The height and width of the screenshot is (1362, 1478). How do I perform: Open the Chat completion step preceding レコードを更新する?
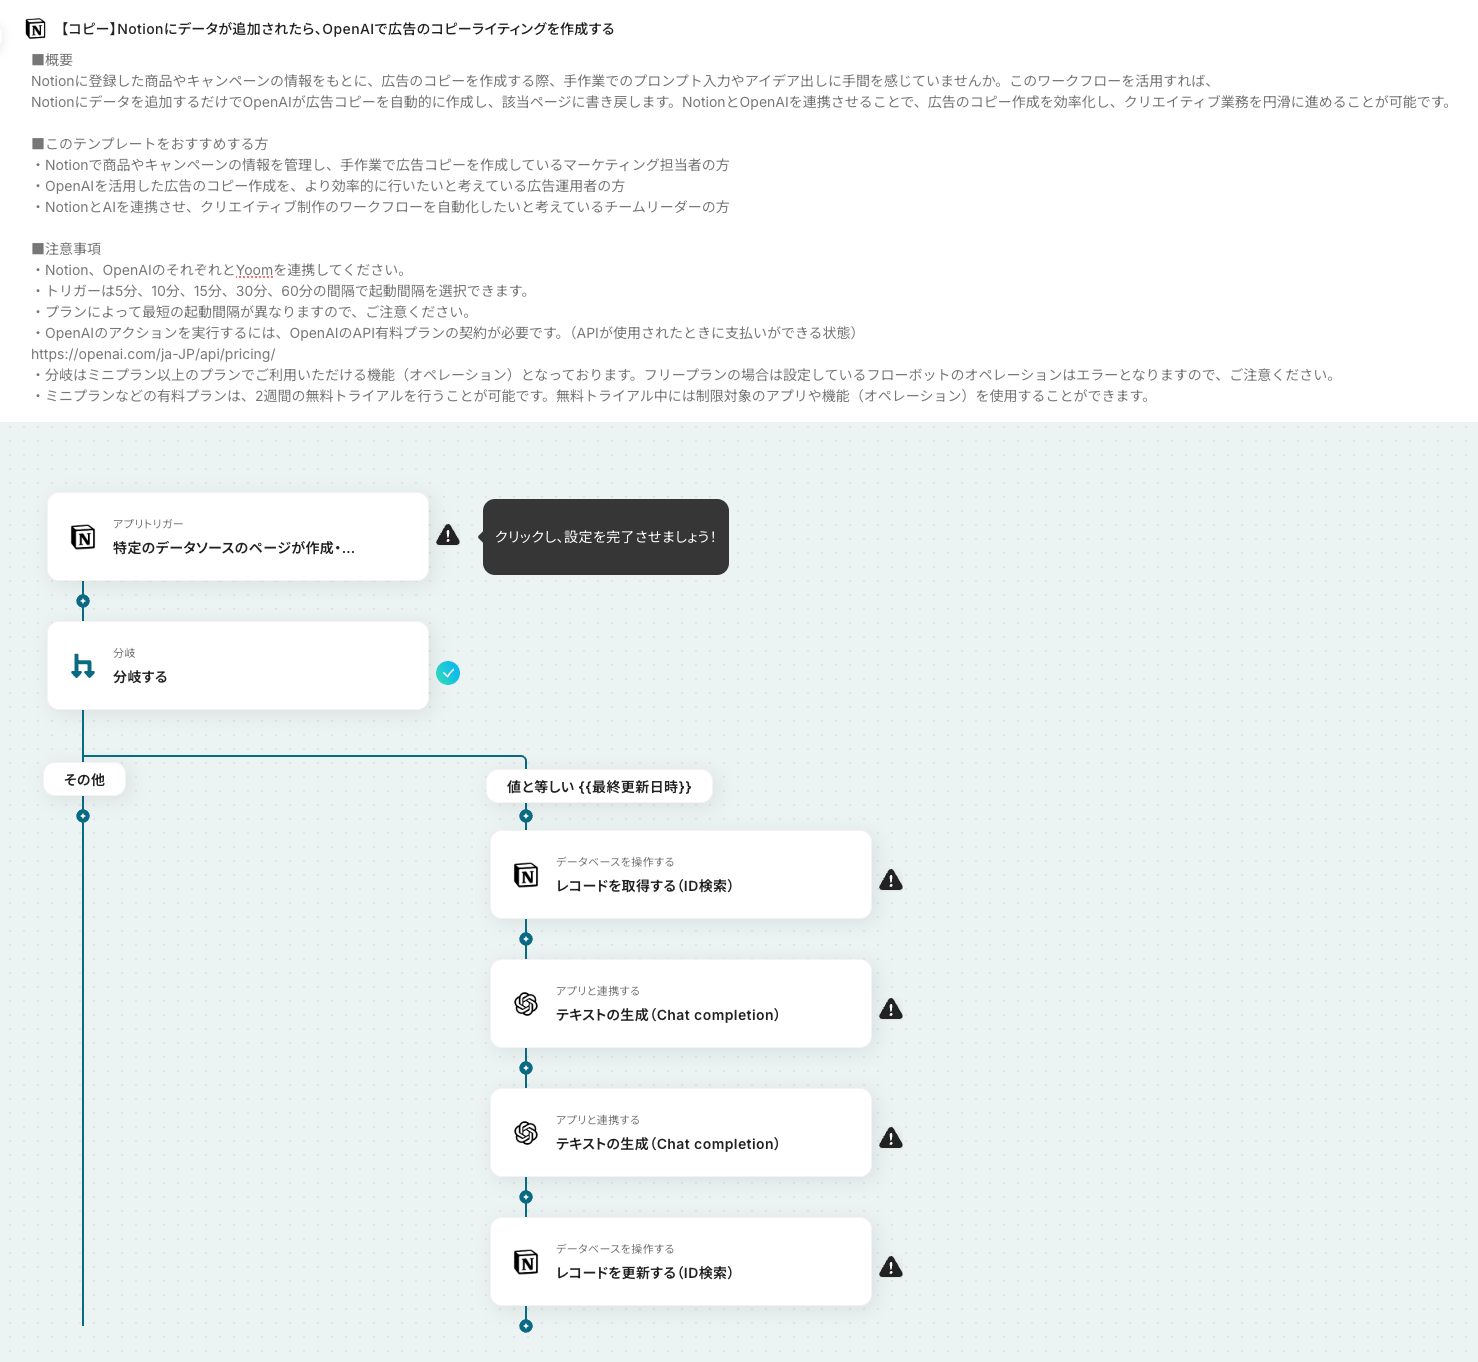[x=681, y=1133]
